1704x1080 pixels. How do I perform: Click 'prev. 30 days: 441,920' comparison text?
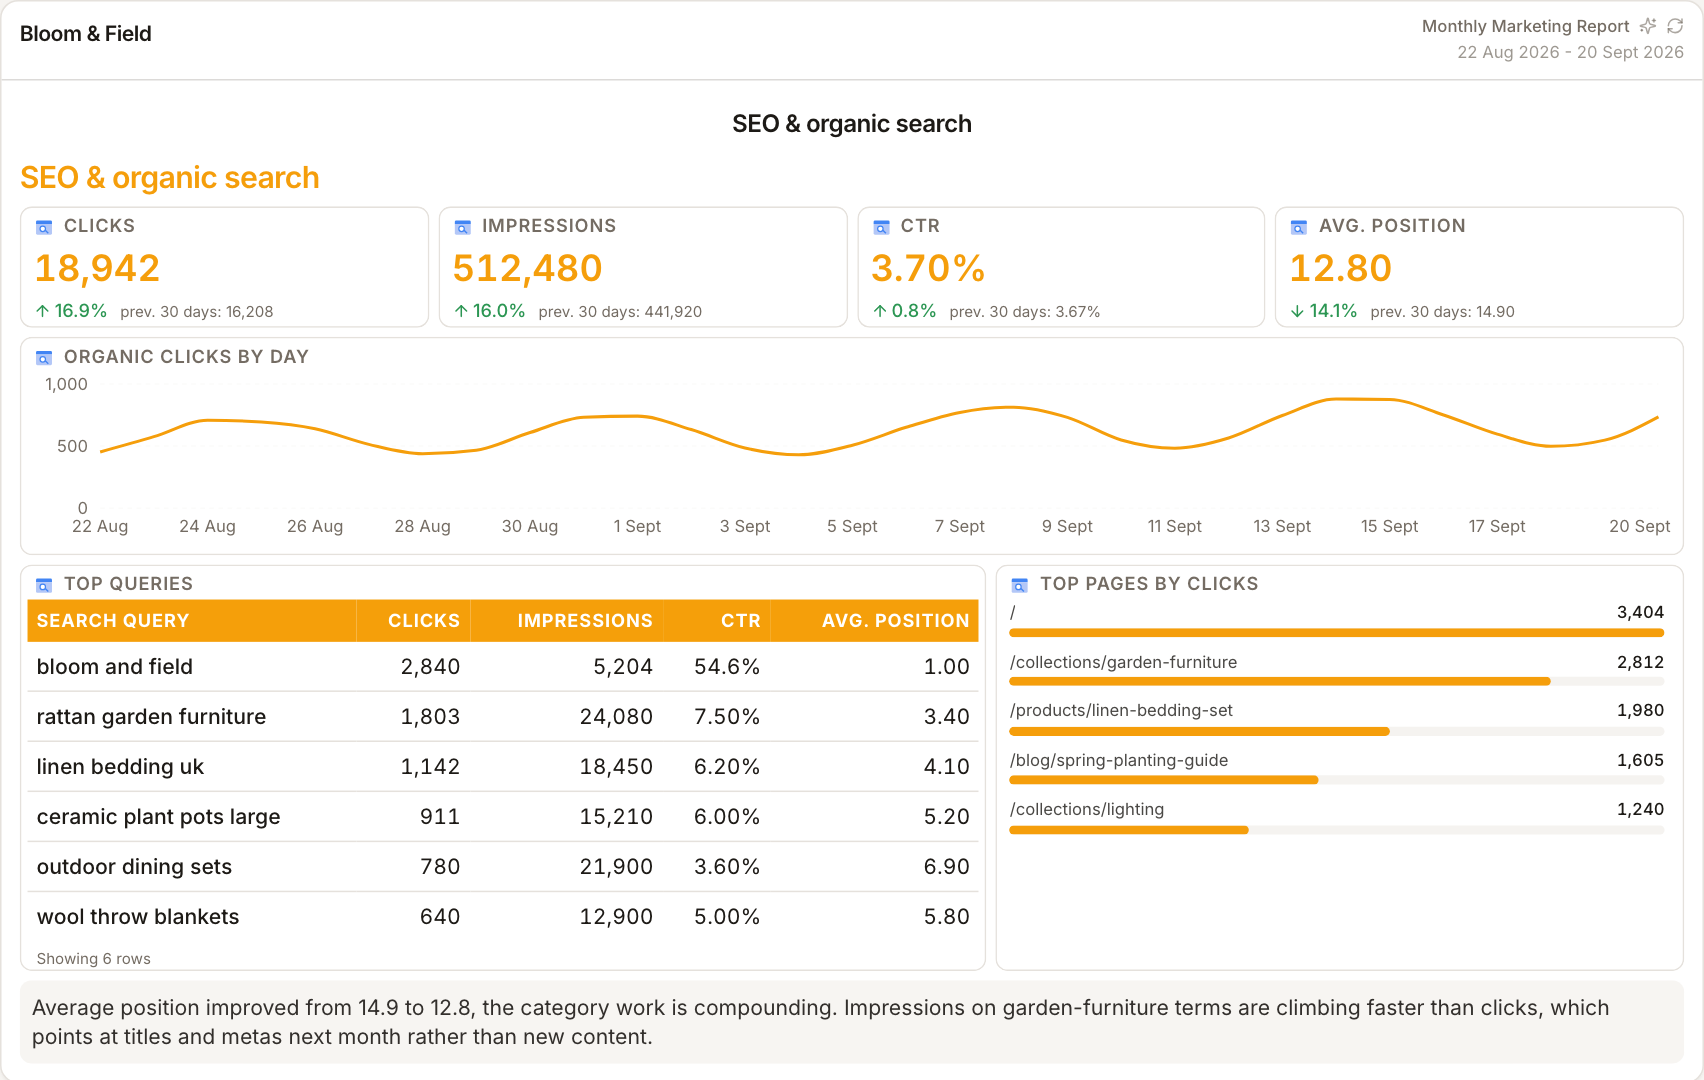(x=620, y=312)
